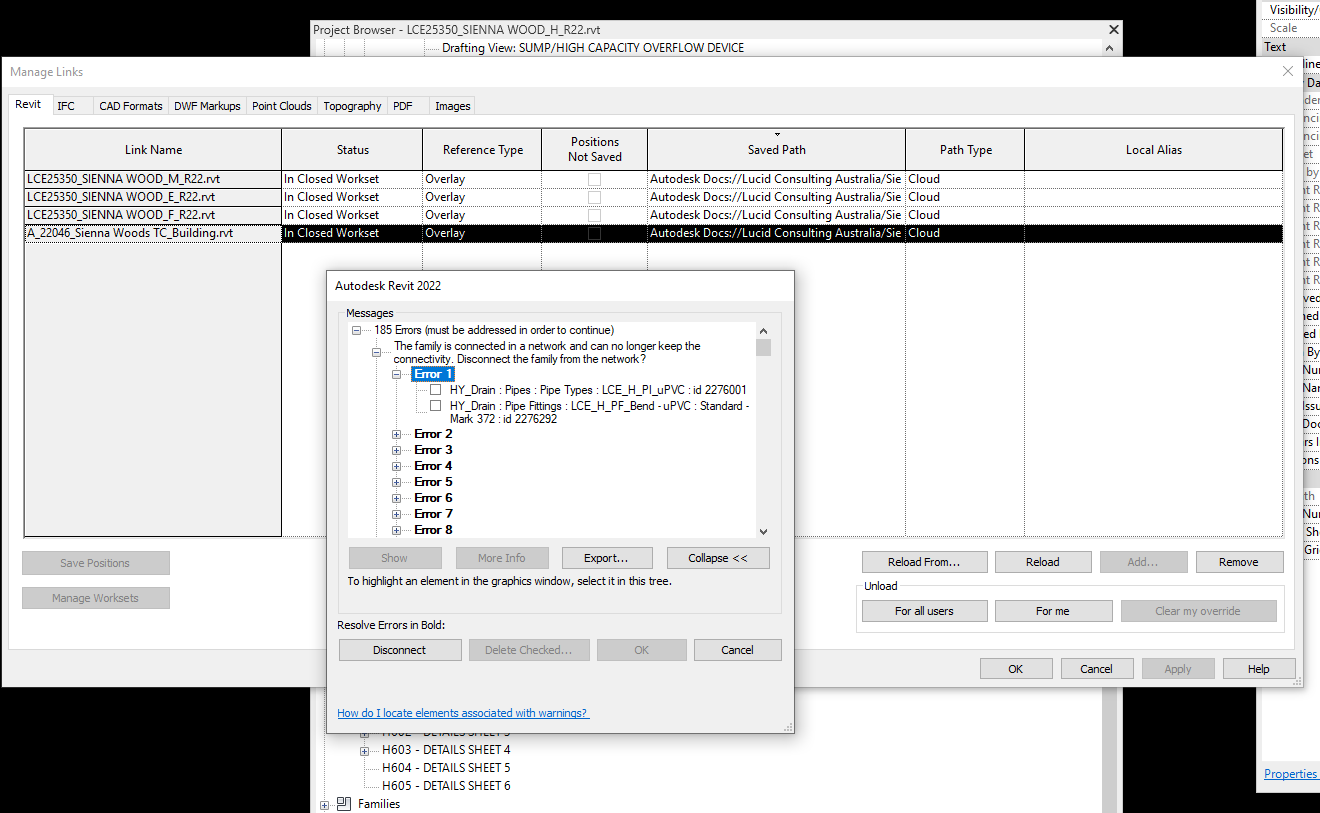Expand the Error 5 node
The width and height of the screenshot is (1320, 813).
pos(397,481)
